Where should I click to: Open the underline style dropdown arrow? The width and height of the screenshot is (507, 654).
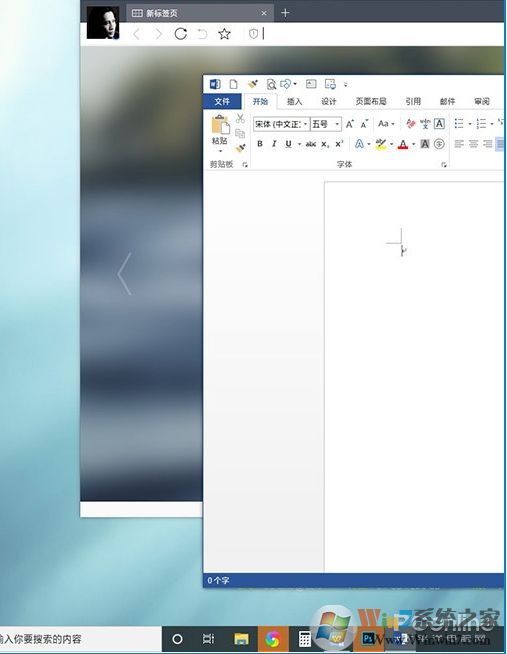[x=299, y=144]
